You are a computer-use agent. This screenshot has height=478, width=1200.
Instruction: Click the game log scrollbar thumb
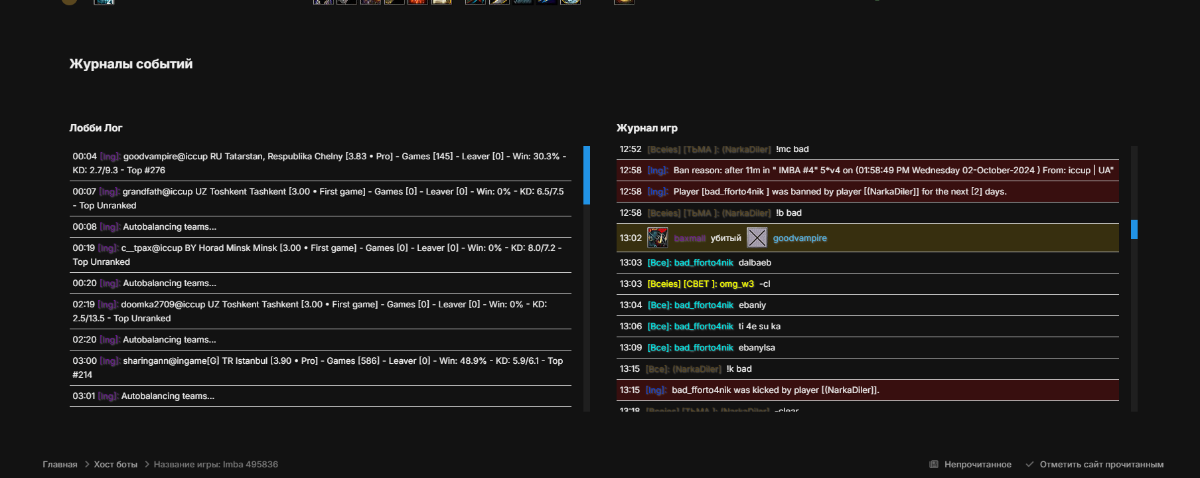[x=1134, y=230]
